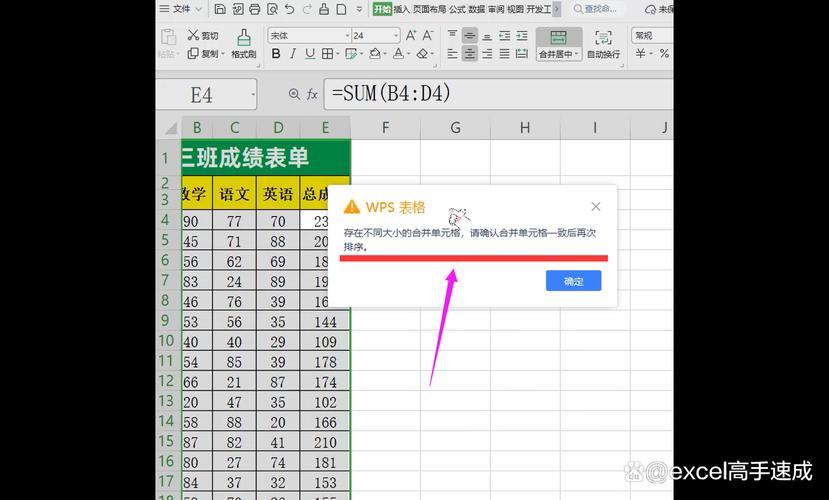Click the Name Box showing E4

207,95
